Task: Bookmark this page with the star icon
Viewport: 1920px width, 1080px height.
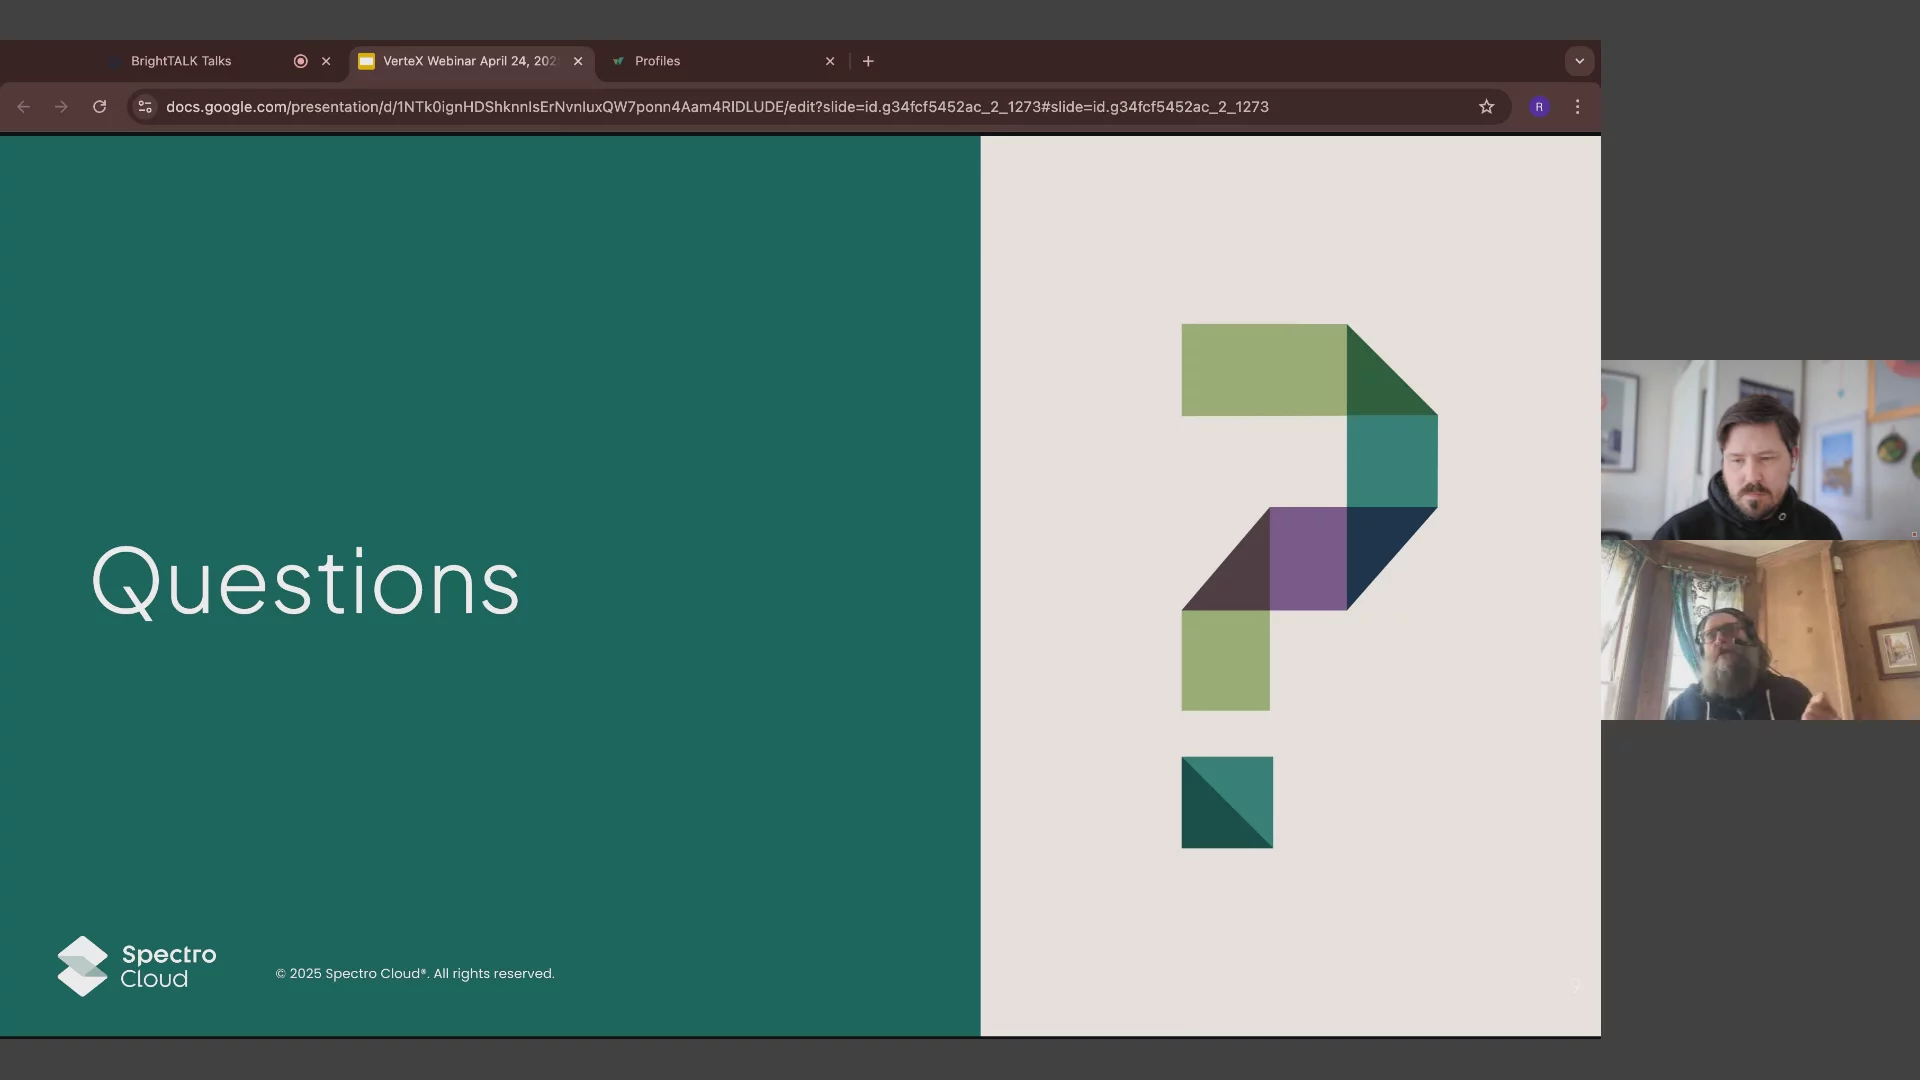Action: (x=1486, y=107)
